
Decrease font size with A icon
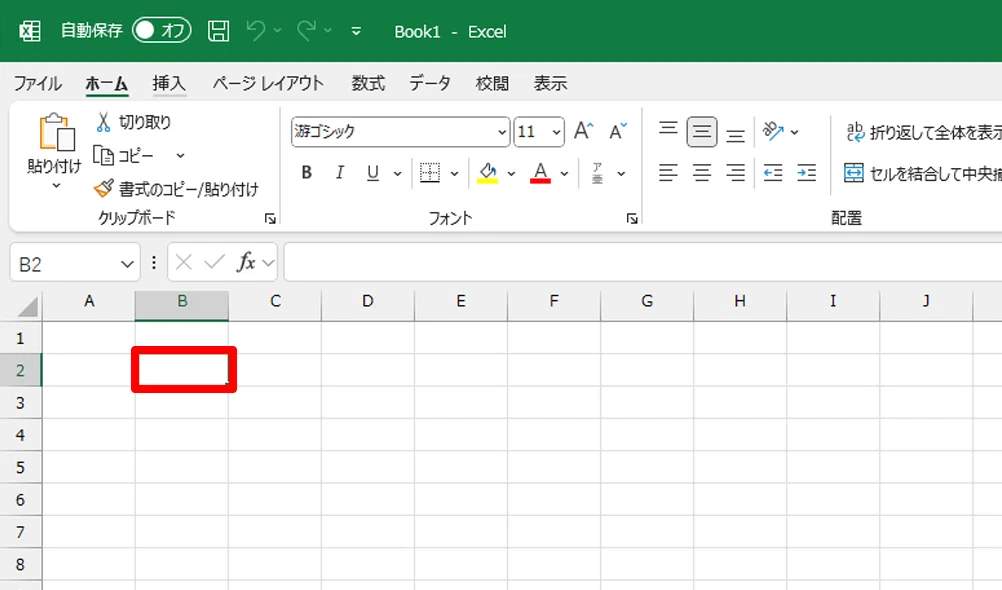(x=618, y=131)
